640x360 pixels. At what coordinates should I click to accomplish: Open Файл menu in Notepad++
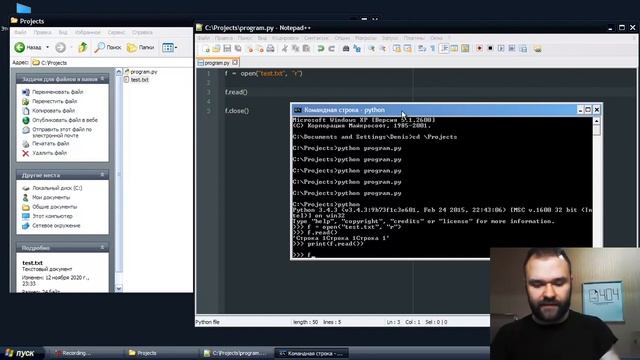[x=204, y=38]
